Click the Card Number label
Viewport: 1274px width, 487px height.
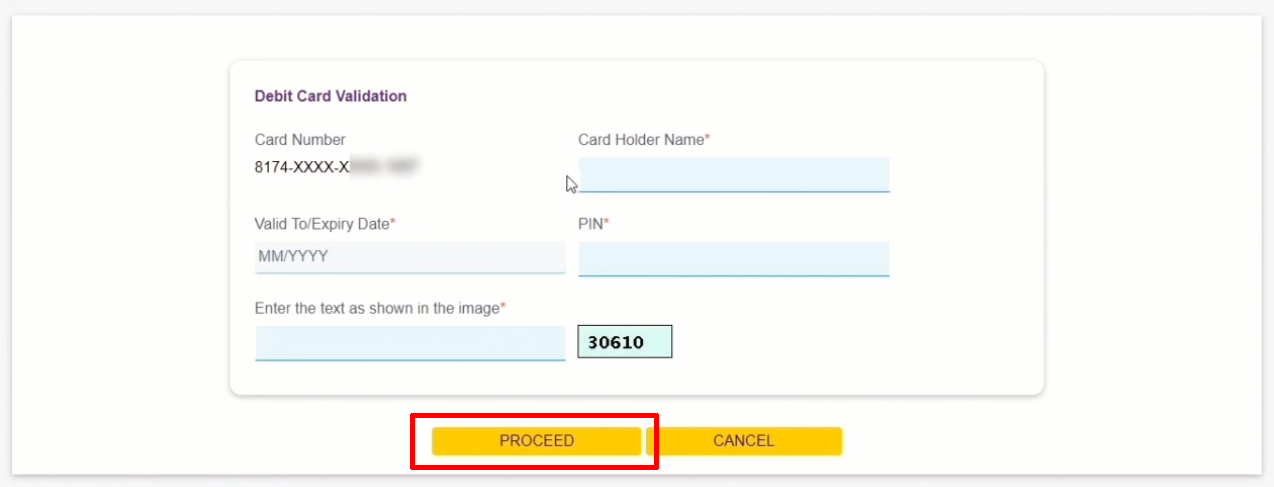300,140
